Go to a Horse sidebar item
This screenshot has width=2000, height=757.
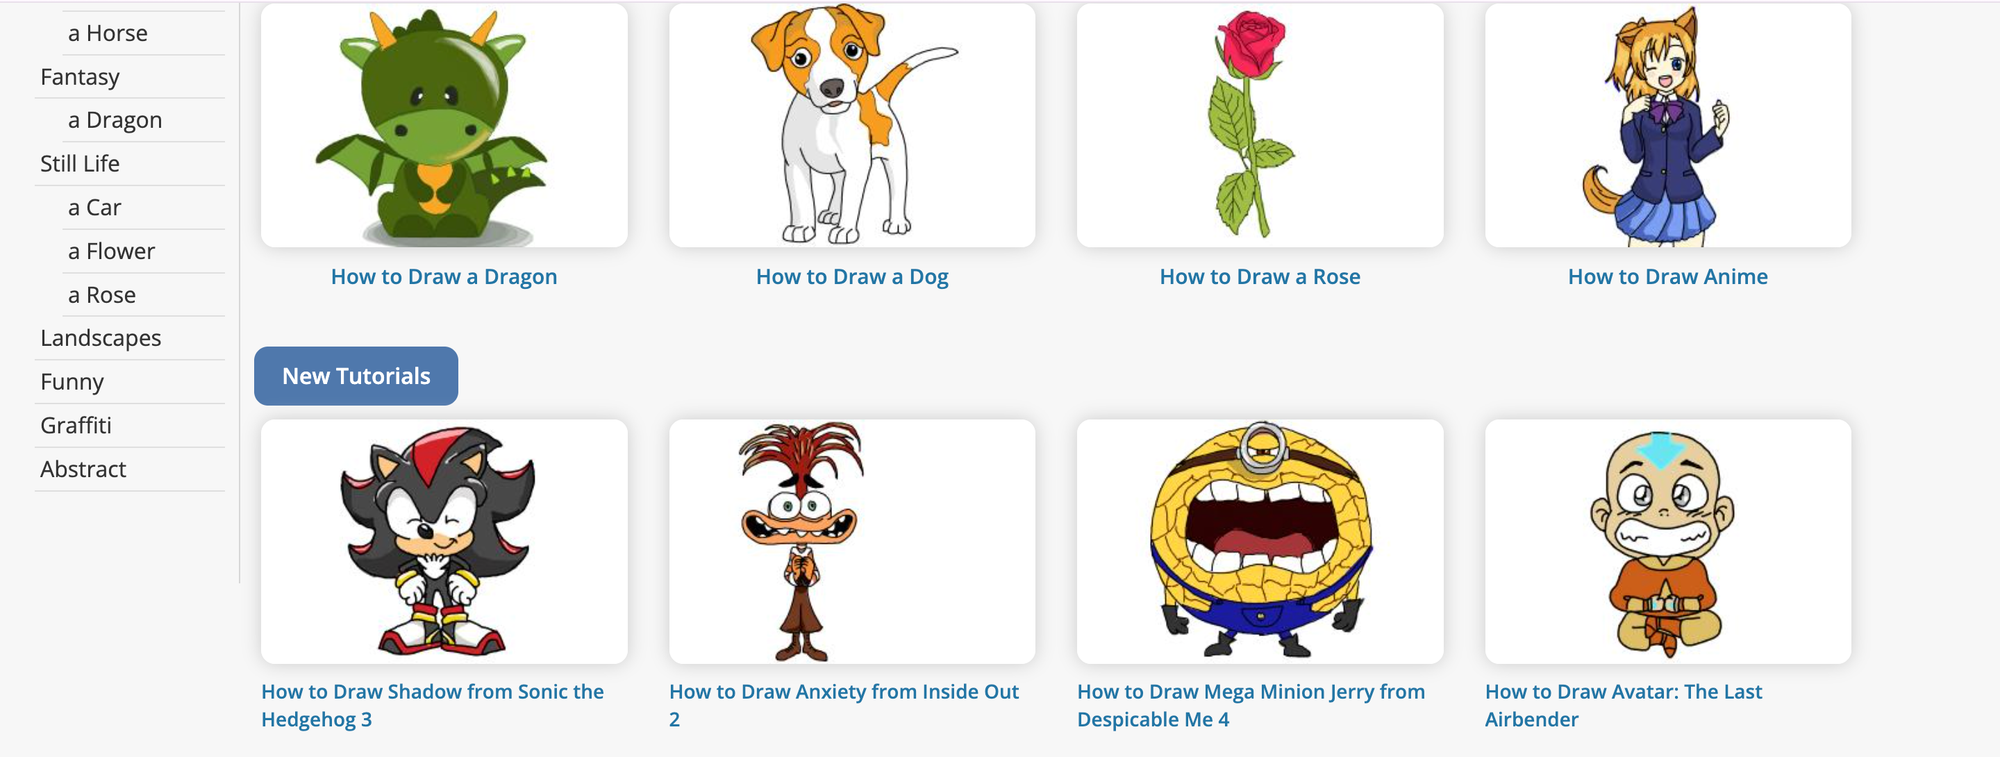pos(108,33)
